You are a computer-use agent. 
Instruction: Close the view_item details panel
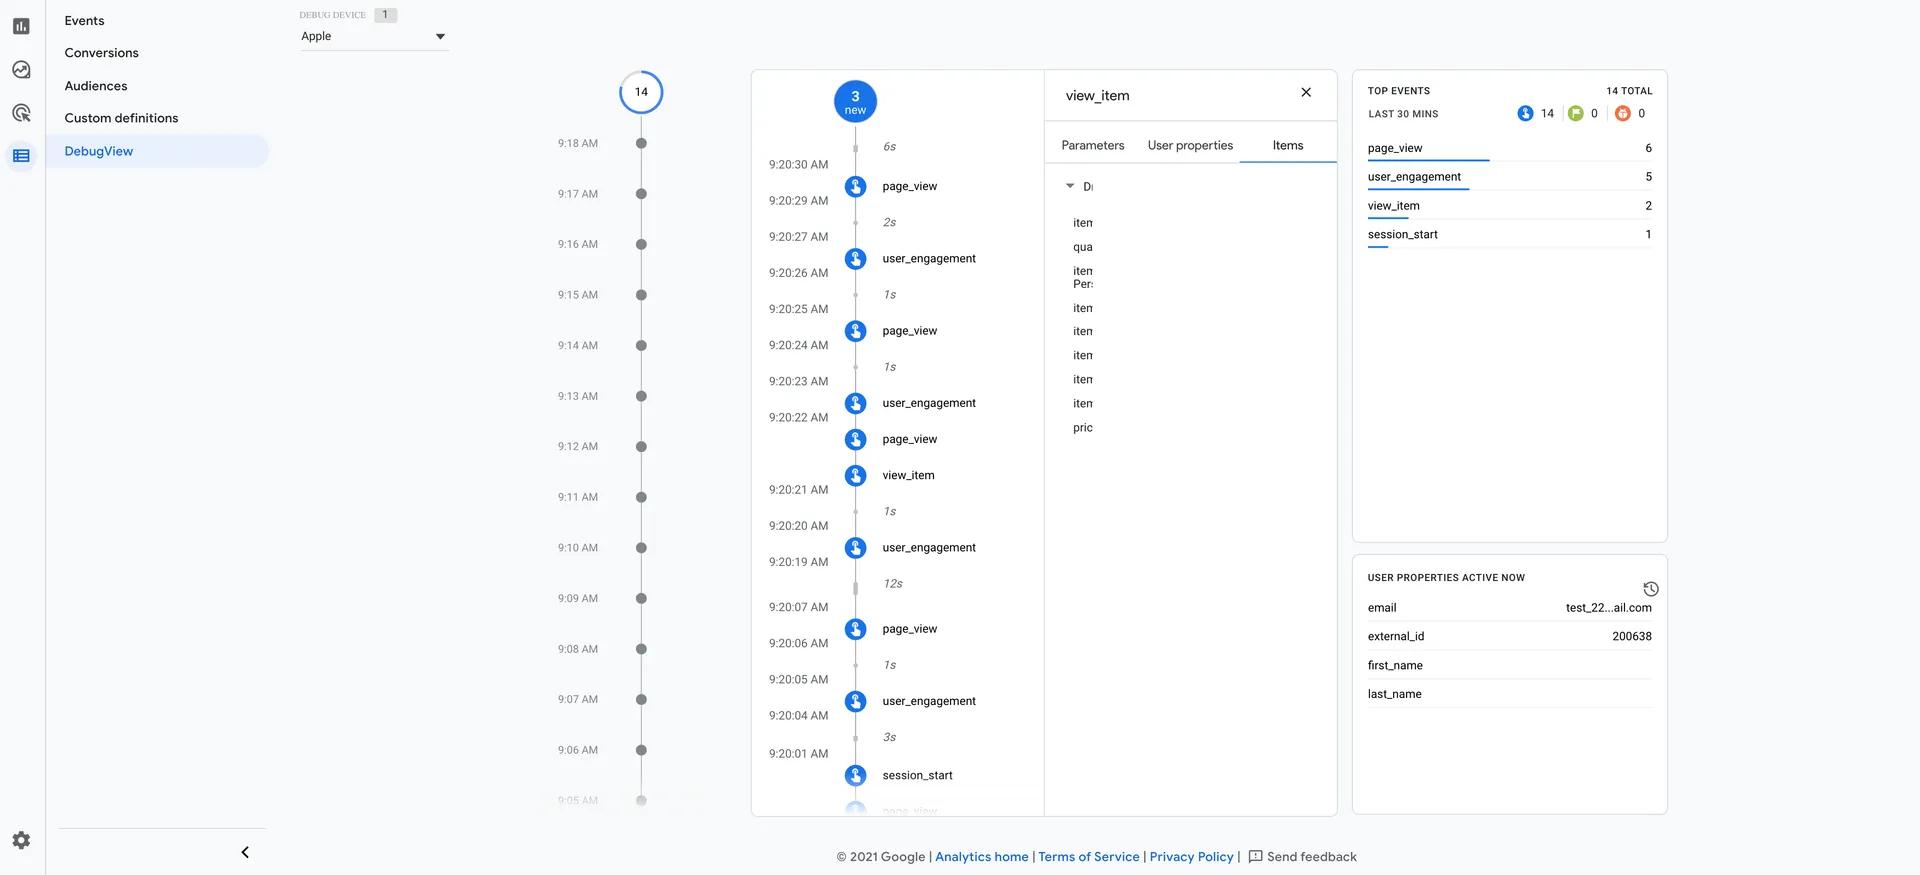(1306, 92)
